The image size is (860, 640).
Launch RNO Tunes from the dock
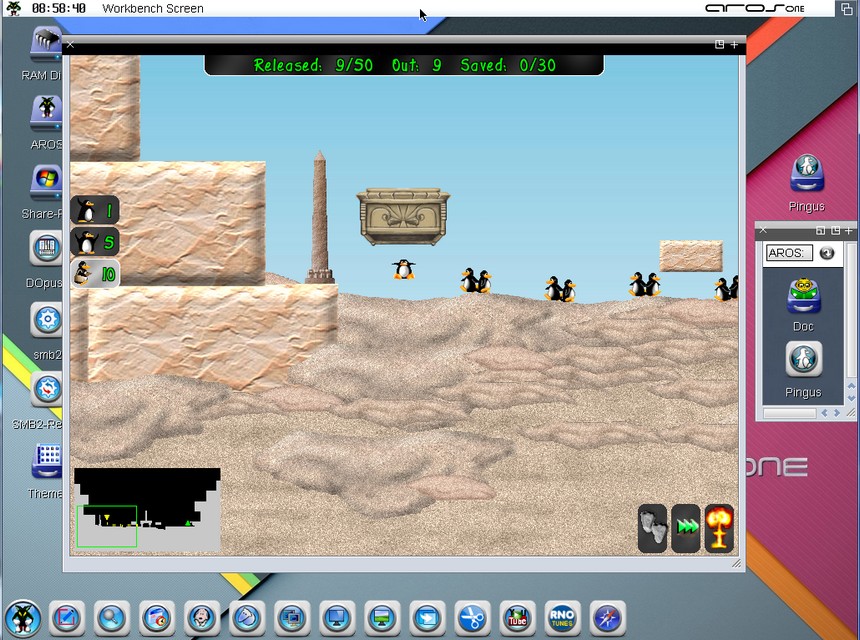[x=562, y=617]
